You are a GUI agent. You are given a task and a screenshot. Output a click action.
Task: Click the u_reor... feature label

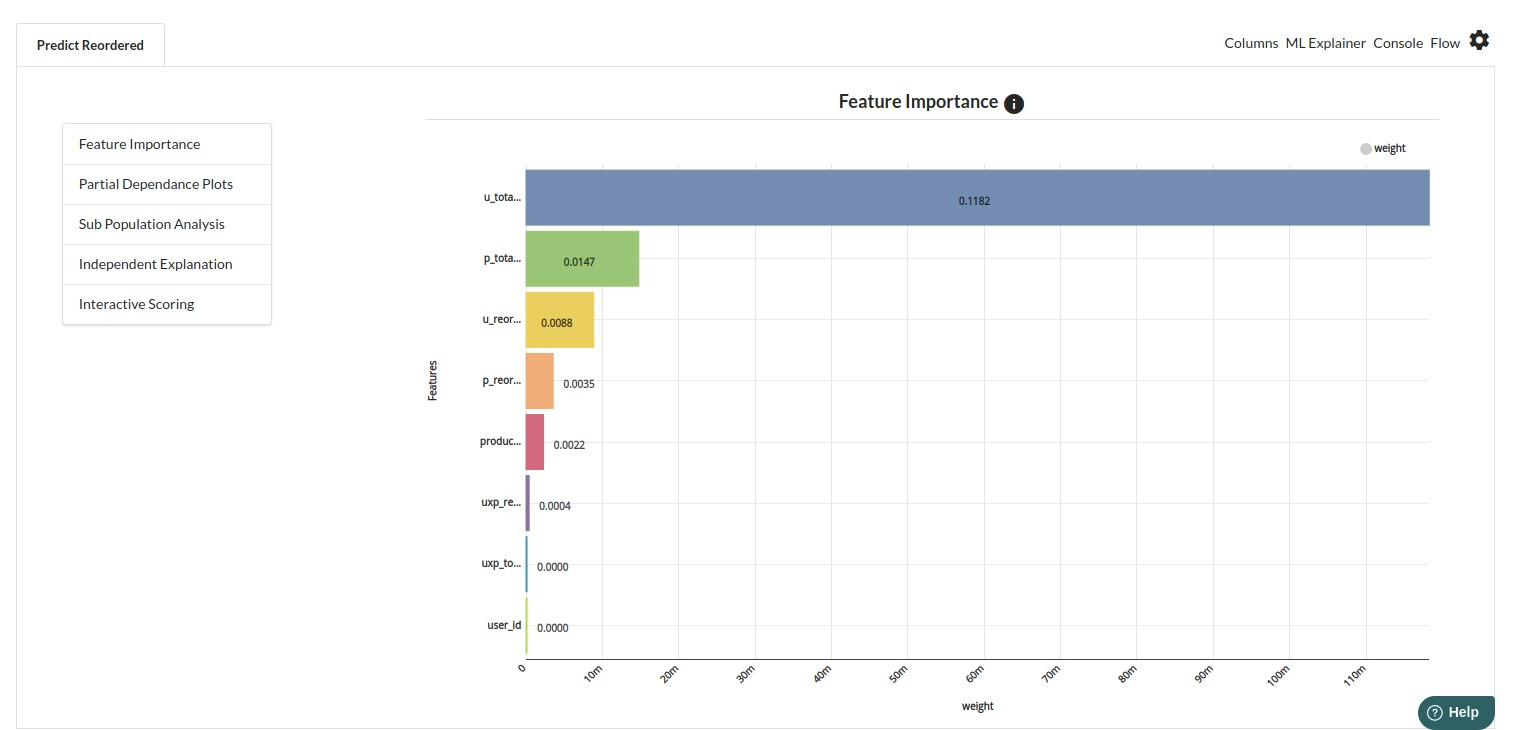coord(502,320)
